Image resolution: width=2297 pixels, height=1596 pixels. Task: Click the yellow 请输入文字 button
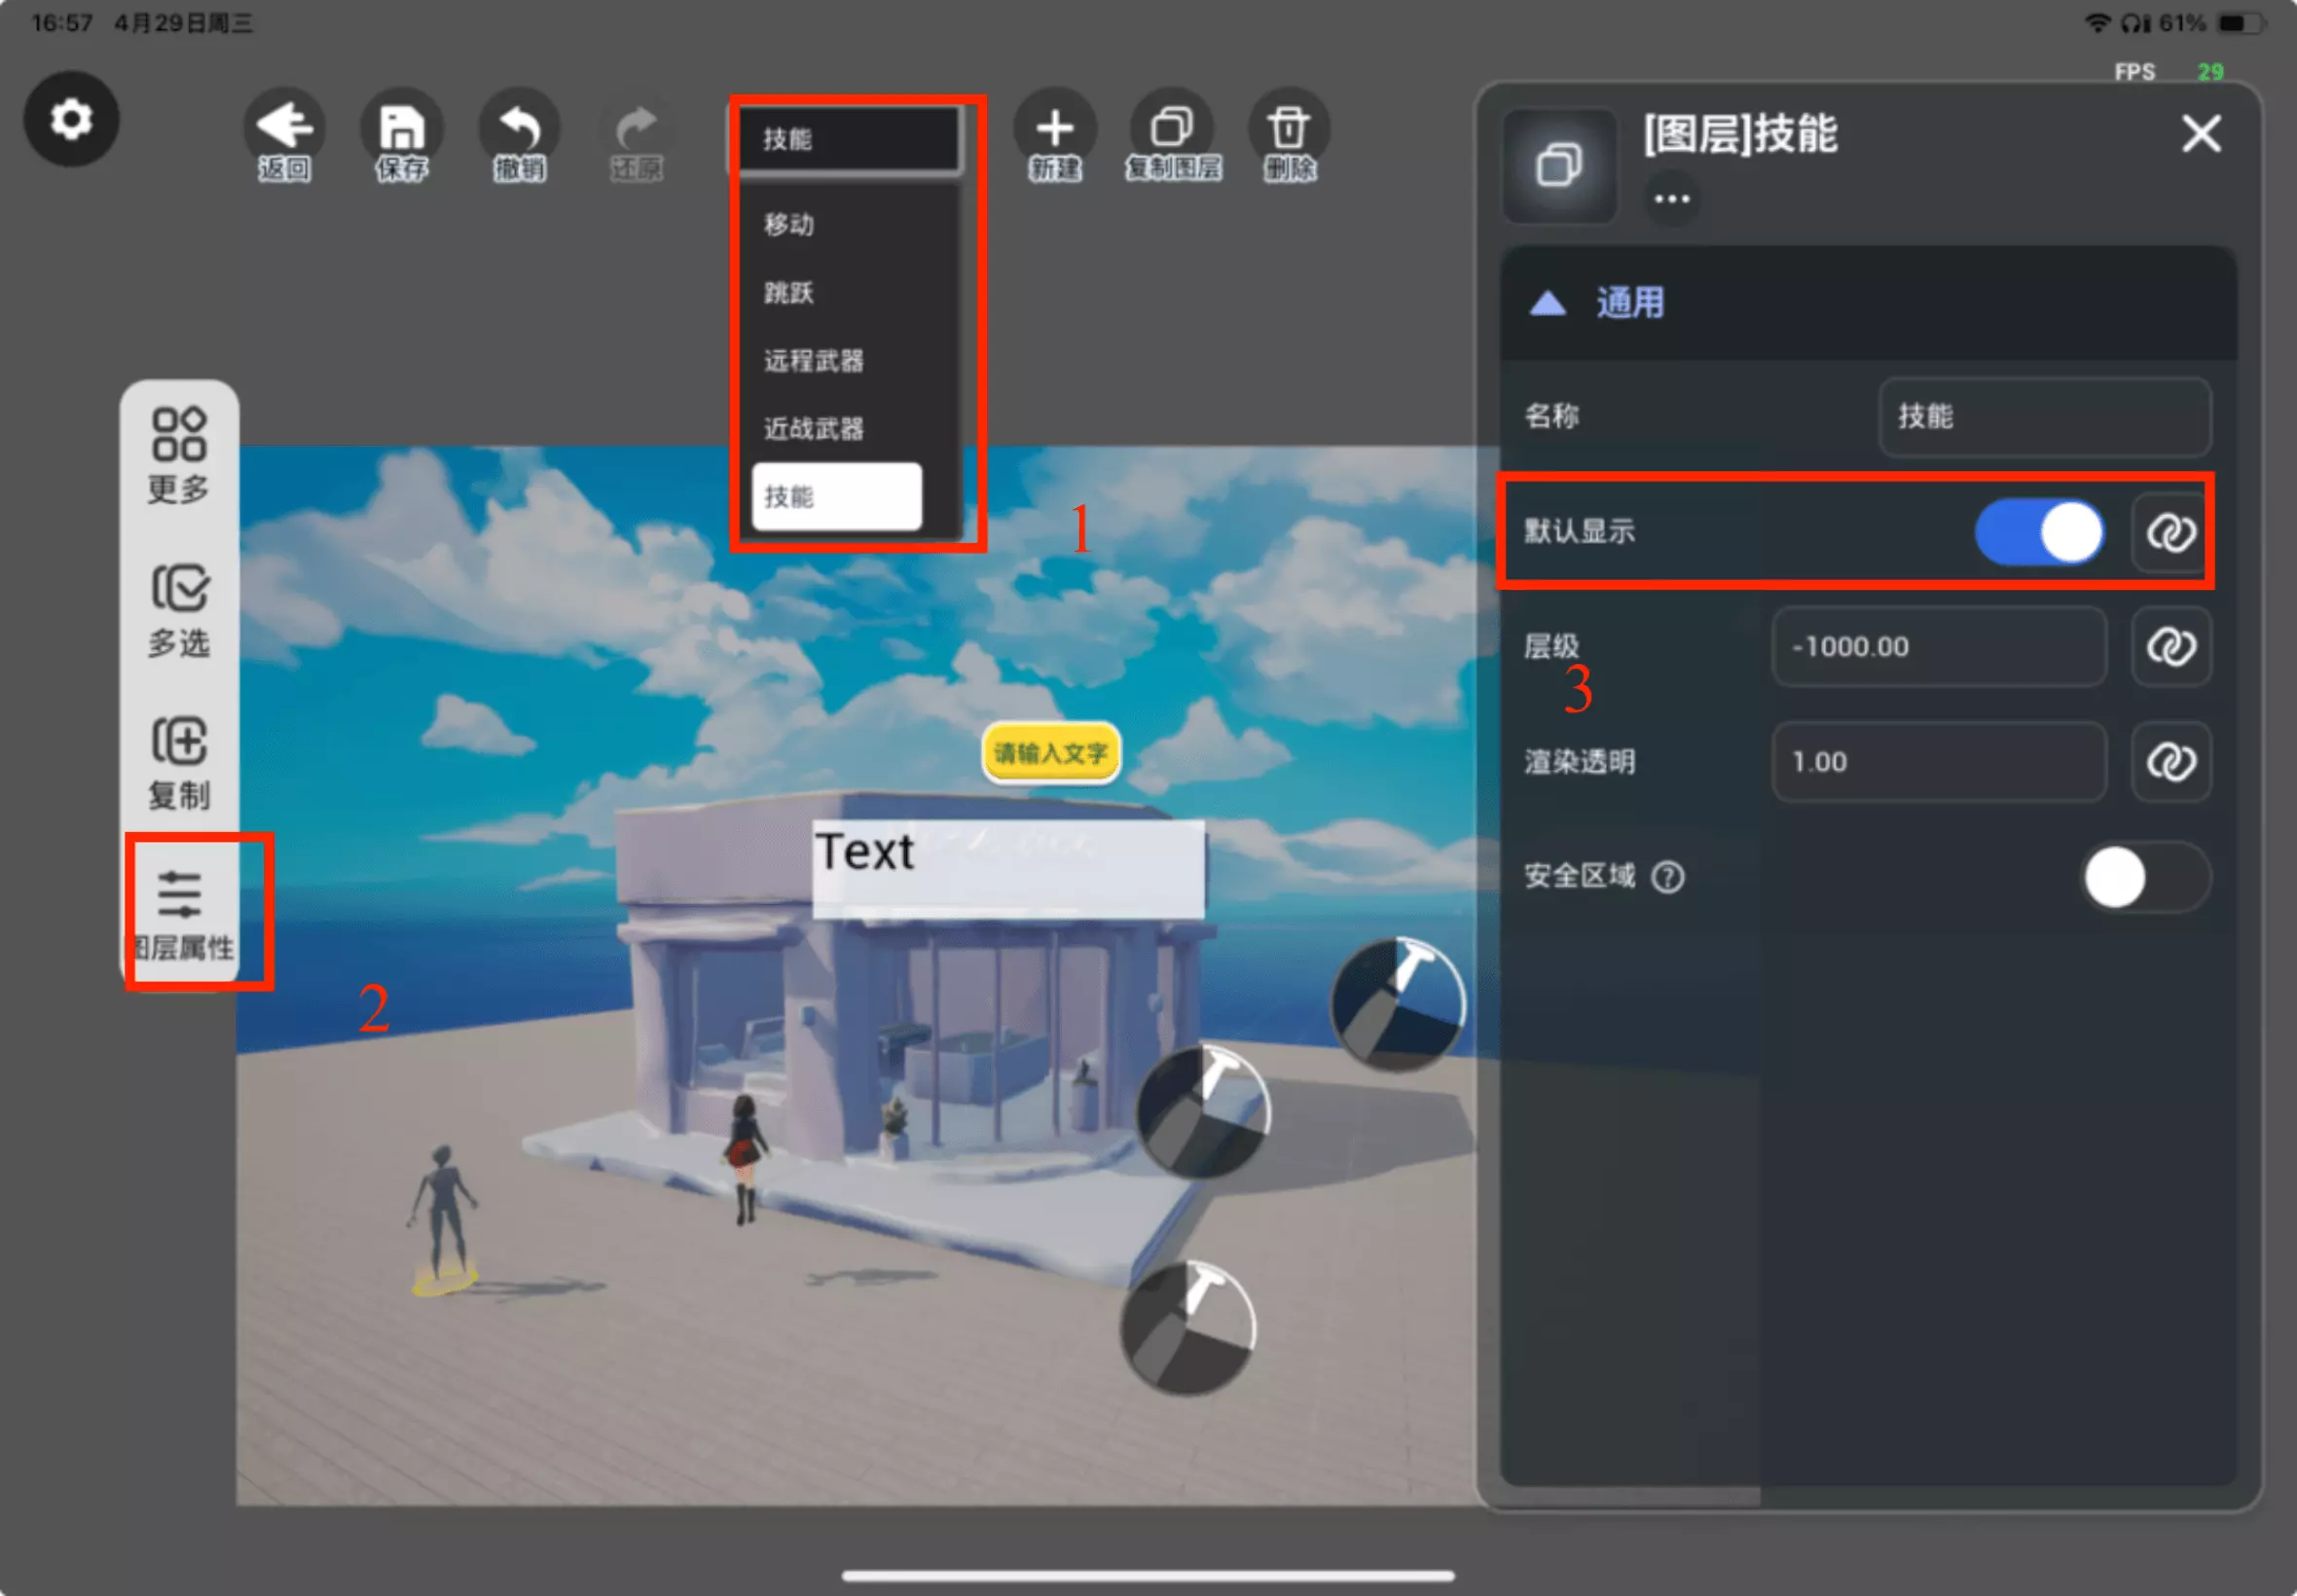click(x=1050, y=753)
